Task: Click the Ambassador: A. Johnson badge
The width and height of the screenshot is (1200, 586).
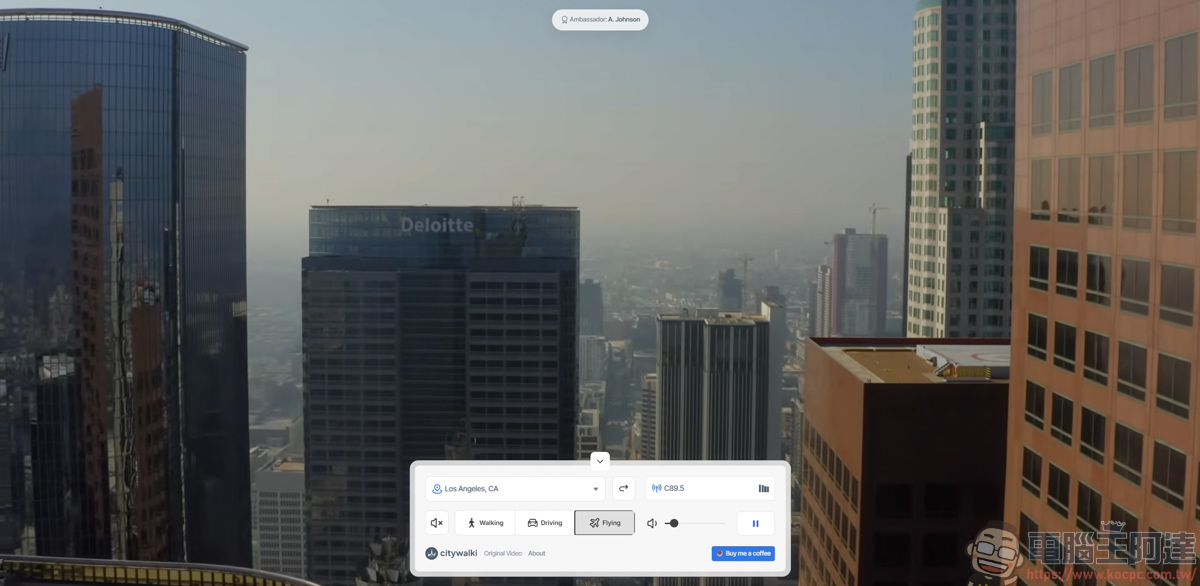Action: tap(600, 19)
